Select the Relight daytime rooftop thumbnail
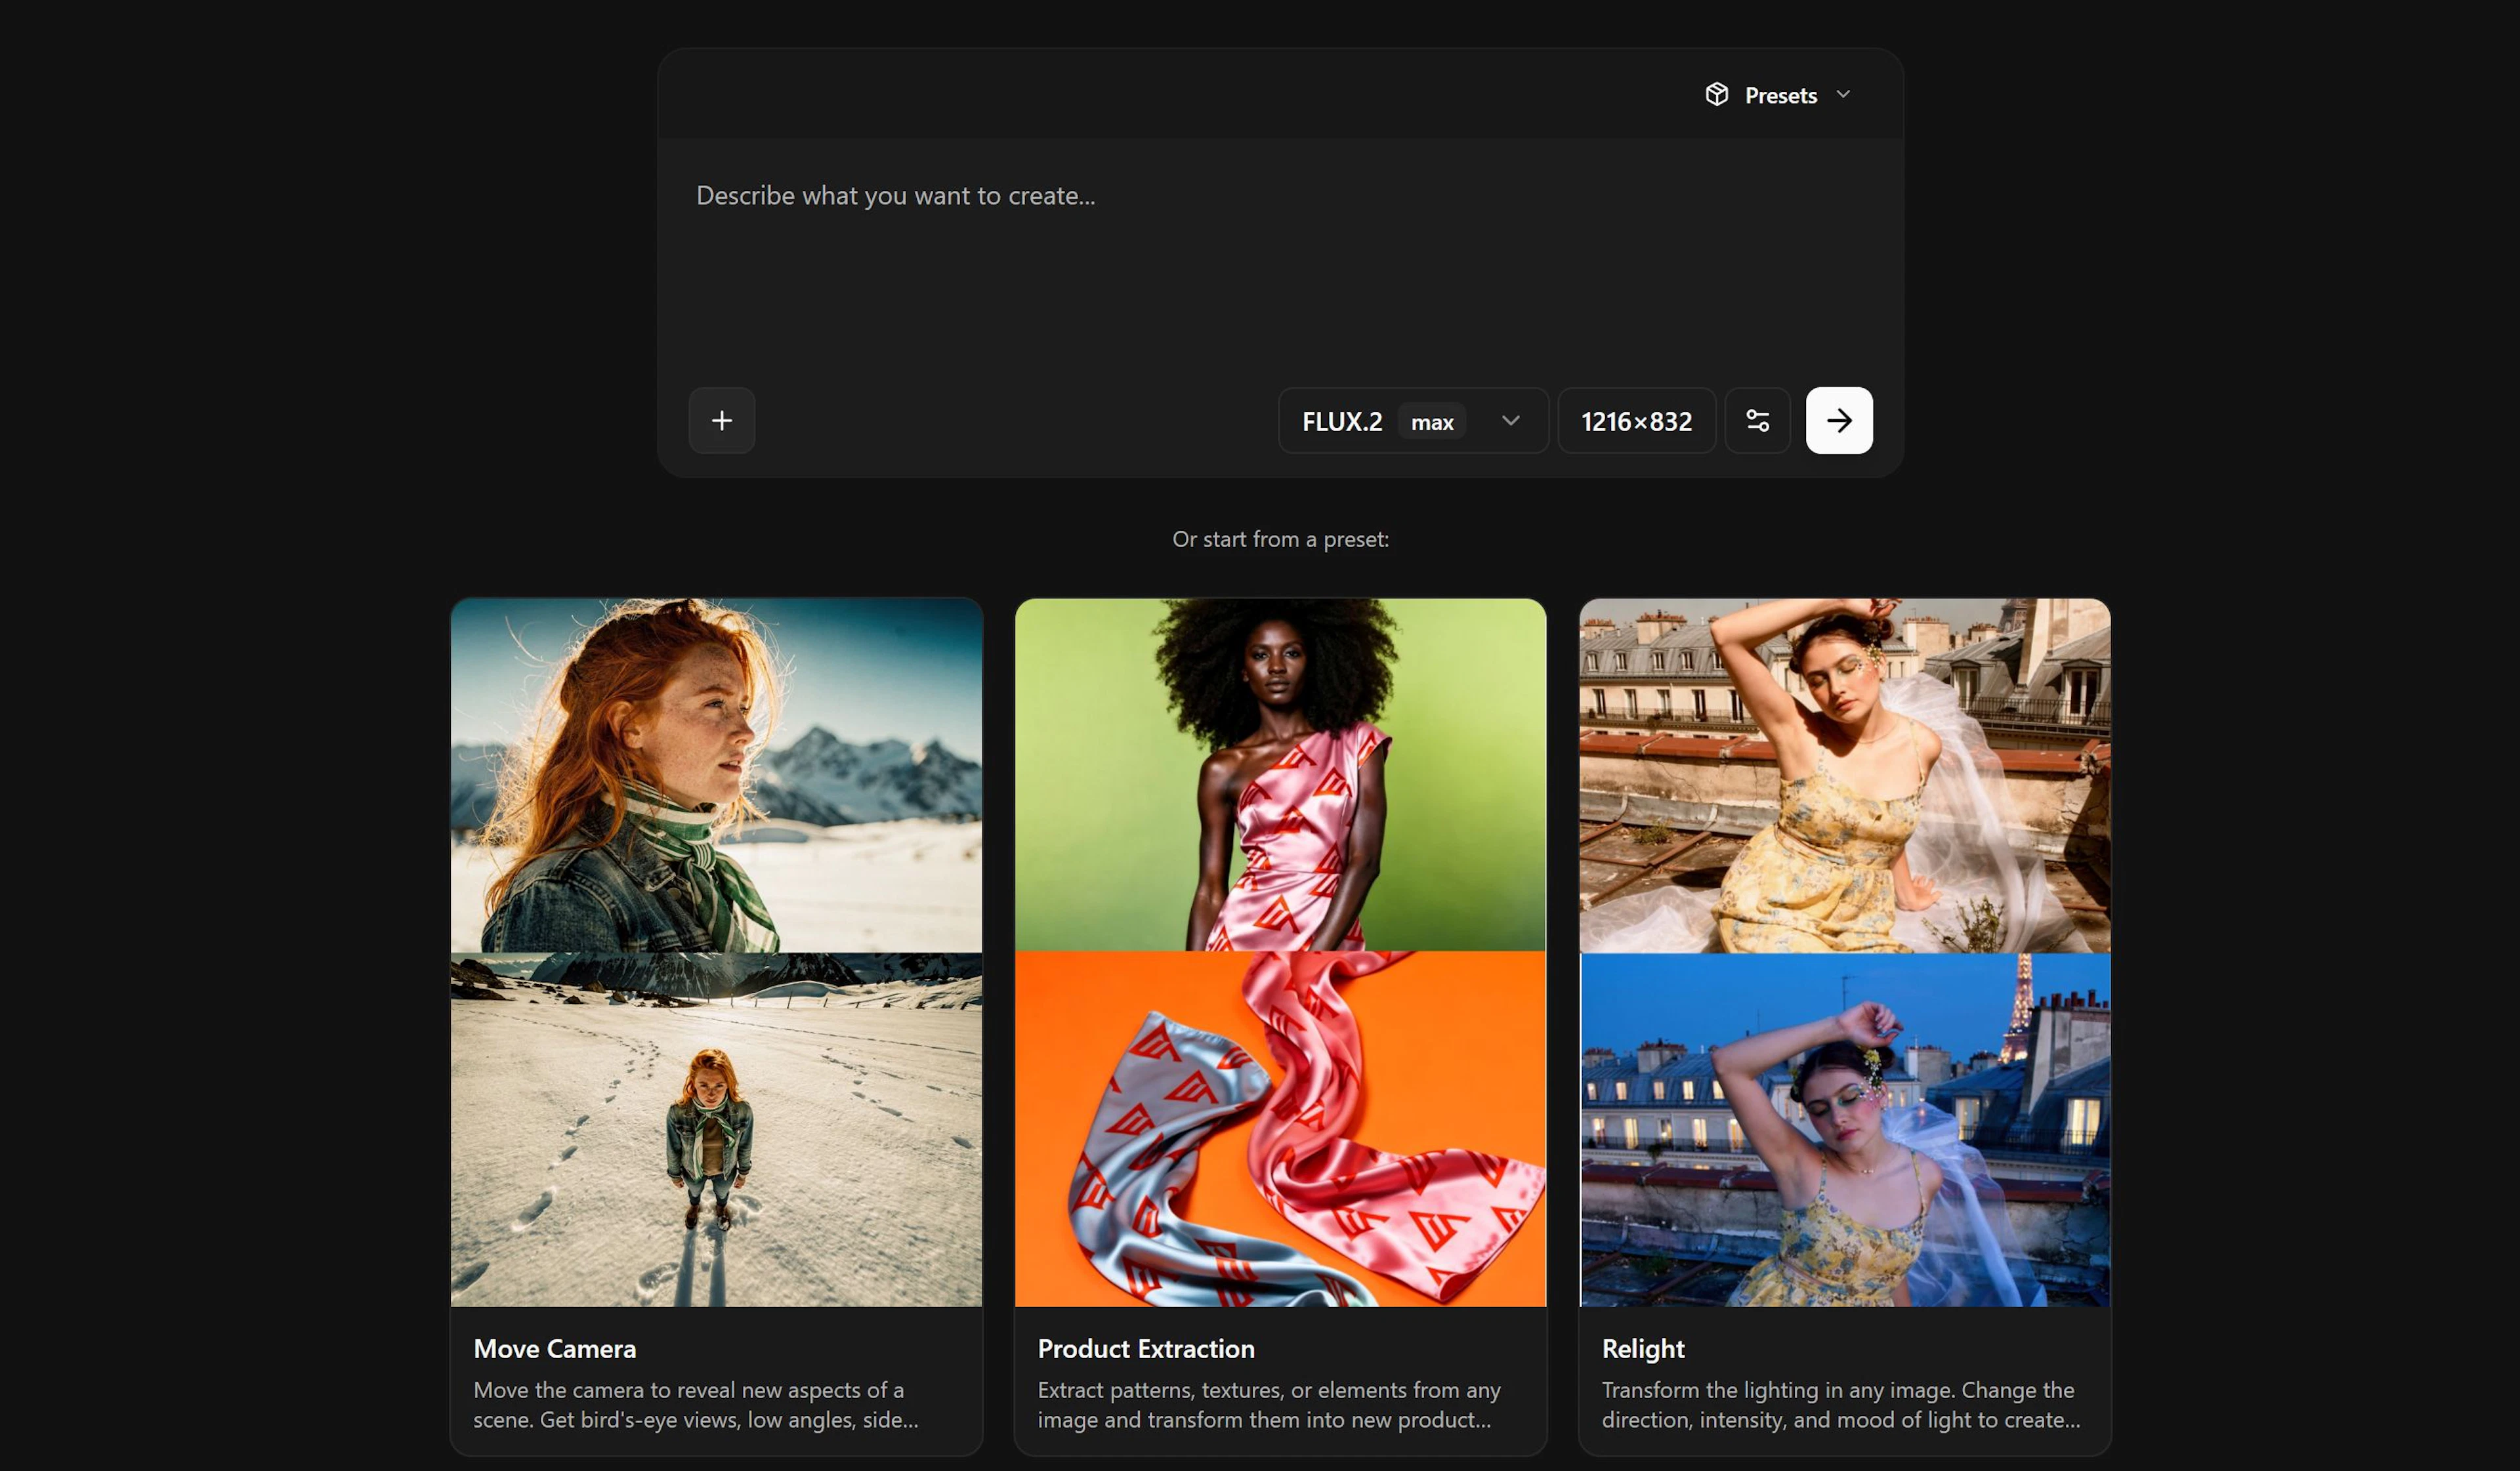The image size is (2520, 1471). click(1844, 775)
